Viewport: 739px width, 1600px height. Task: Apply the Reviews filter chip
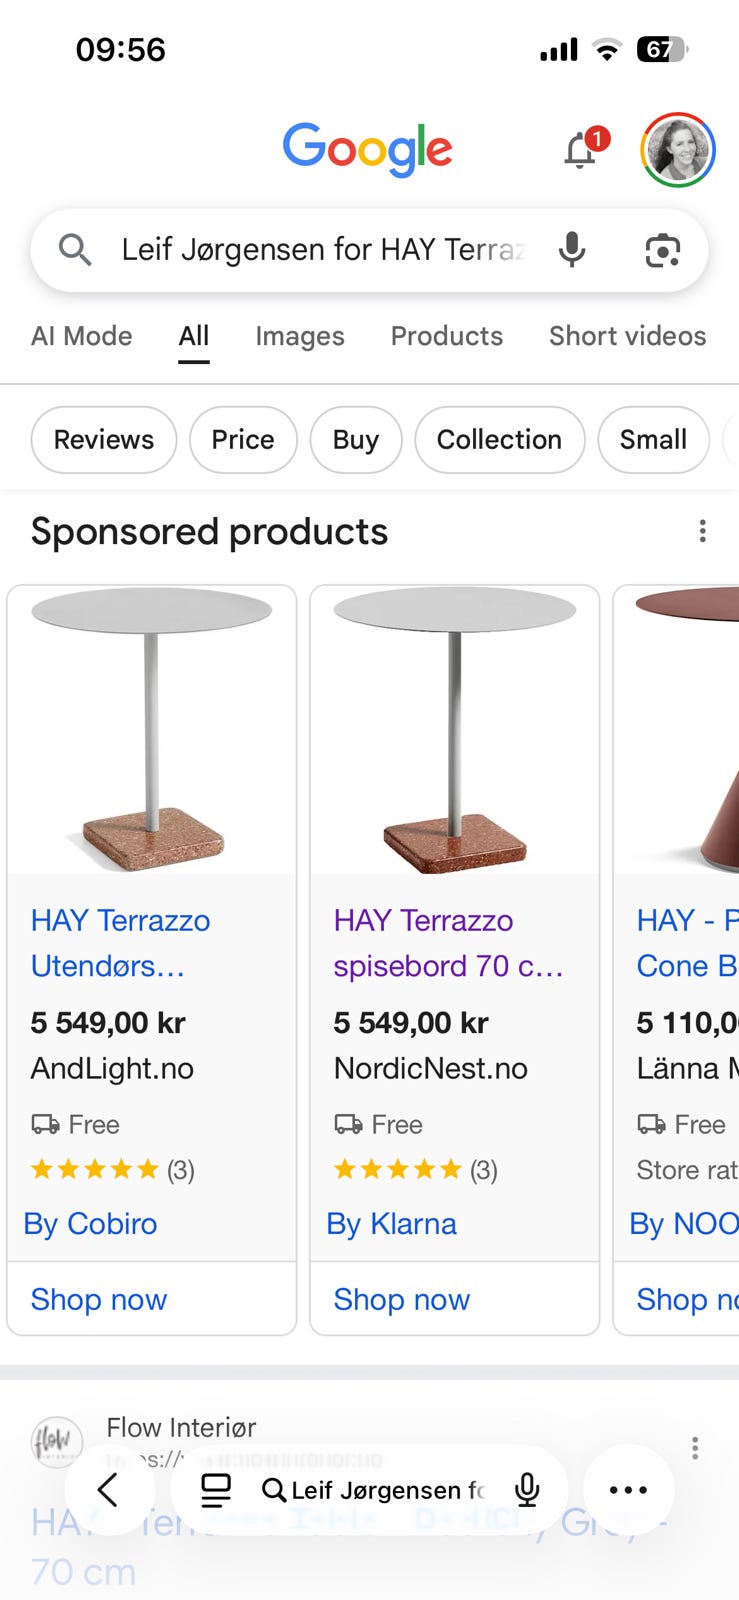104,439
